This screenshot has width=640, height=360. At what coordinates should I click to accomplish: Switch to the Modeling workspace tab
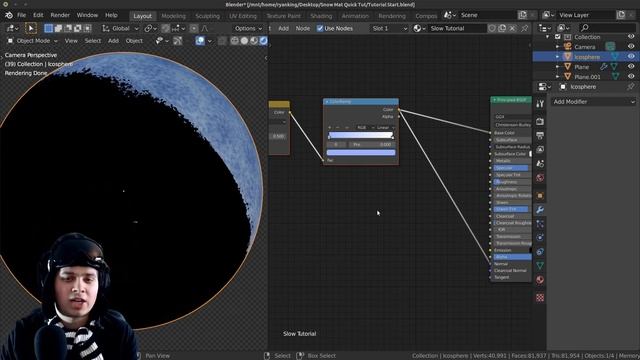173,16
